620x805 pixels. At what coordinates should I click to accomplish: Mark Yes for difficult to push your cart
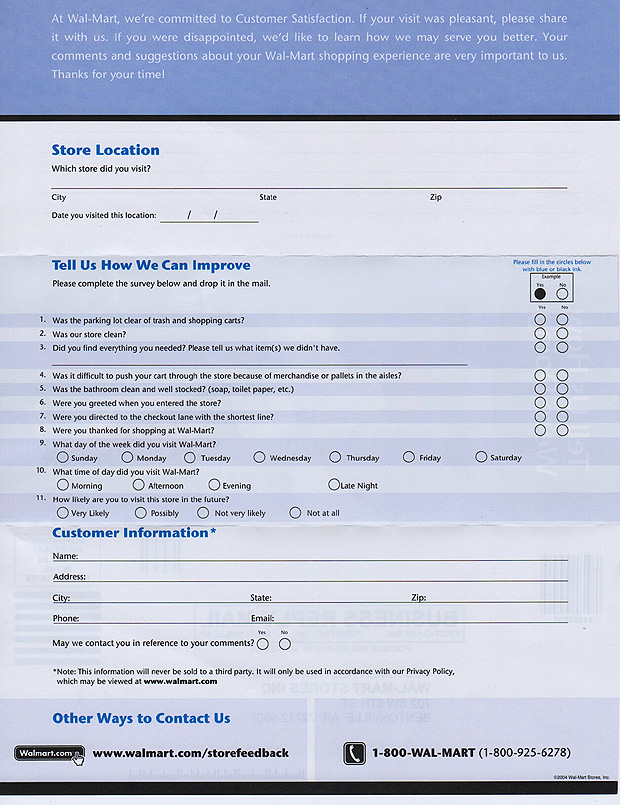pos(540,375)
